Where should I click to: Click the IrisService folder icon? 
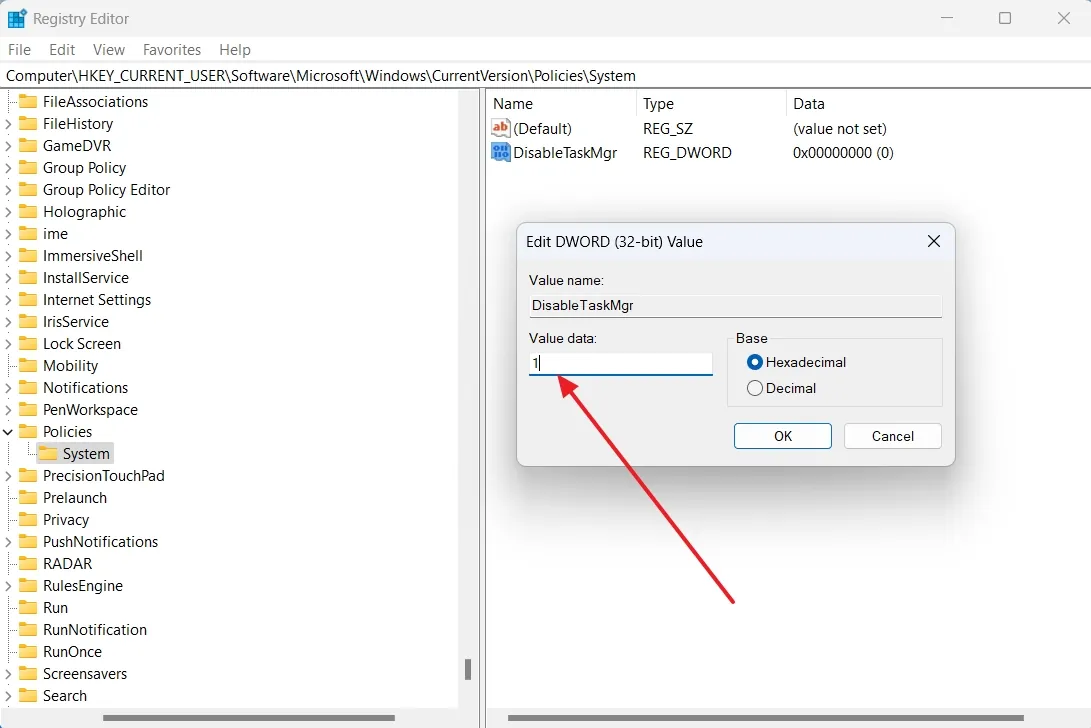[28, 322]
